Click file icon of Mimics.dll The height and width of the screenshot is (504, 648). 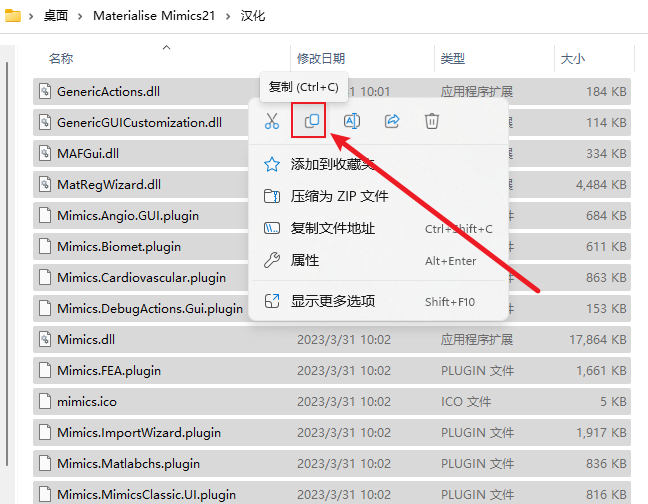(x=45, y=339)
